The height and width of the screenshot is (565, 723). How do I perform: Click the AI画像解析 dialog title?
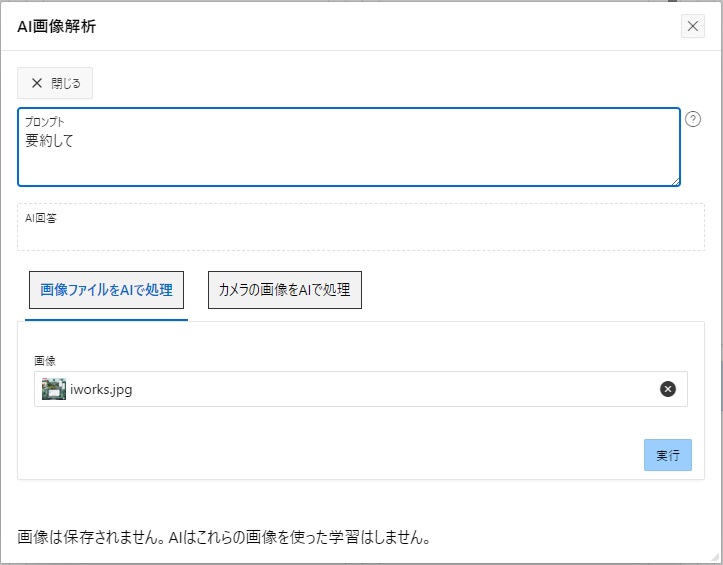pos(57,27)
